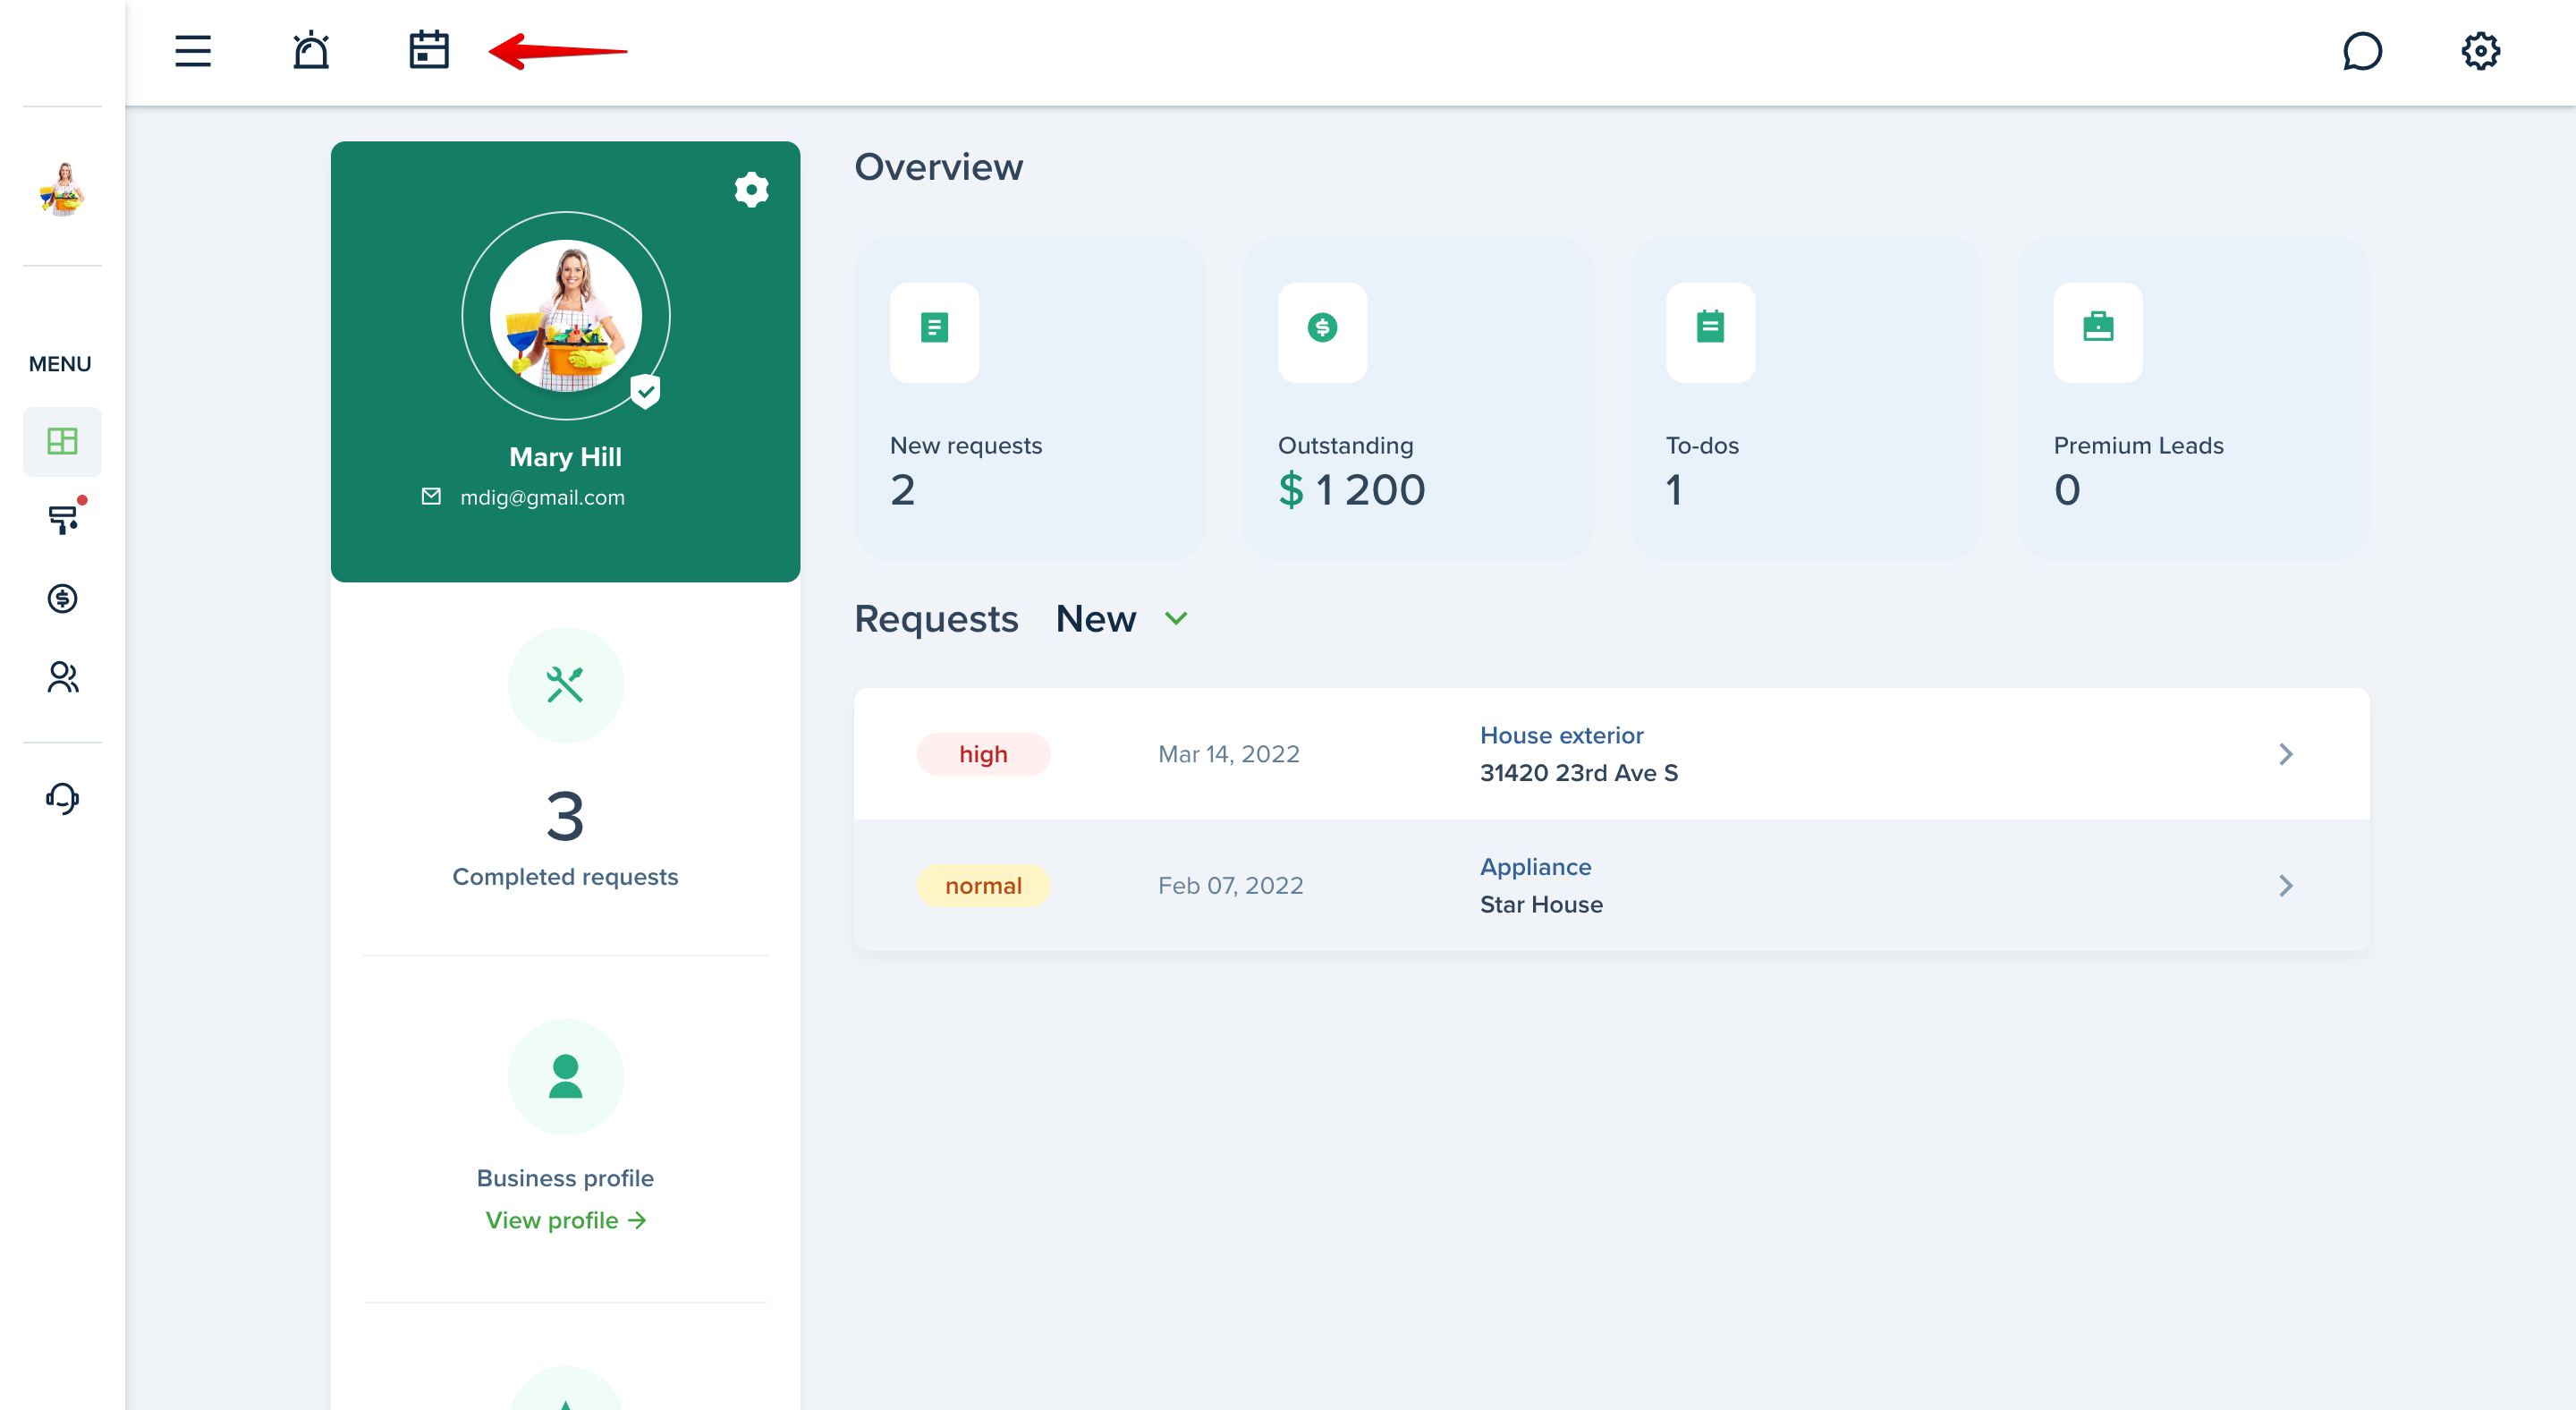
Task: Click the New requests document icon
Action: click(934, 328)
